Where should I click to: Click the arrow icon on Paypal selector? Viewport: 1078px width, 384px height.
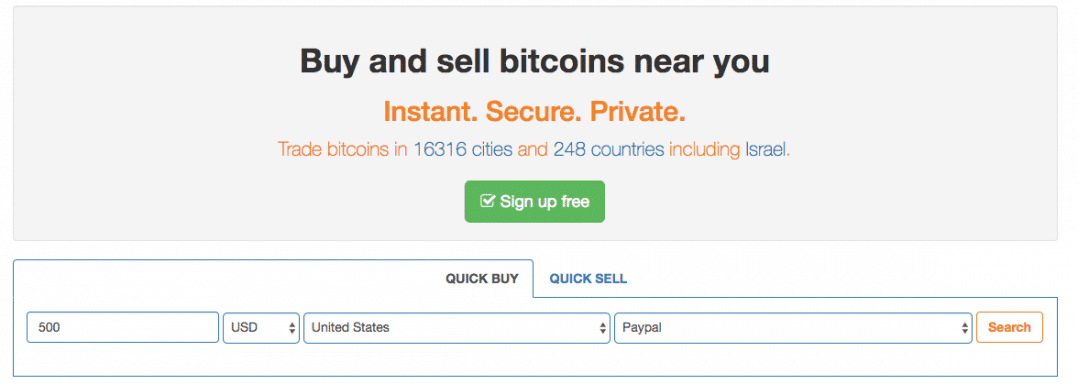click(965, 328)
